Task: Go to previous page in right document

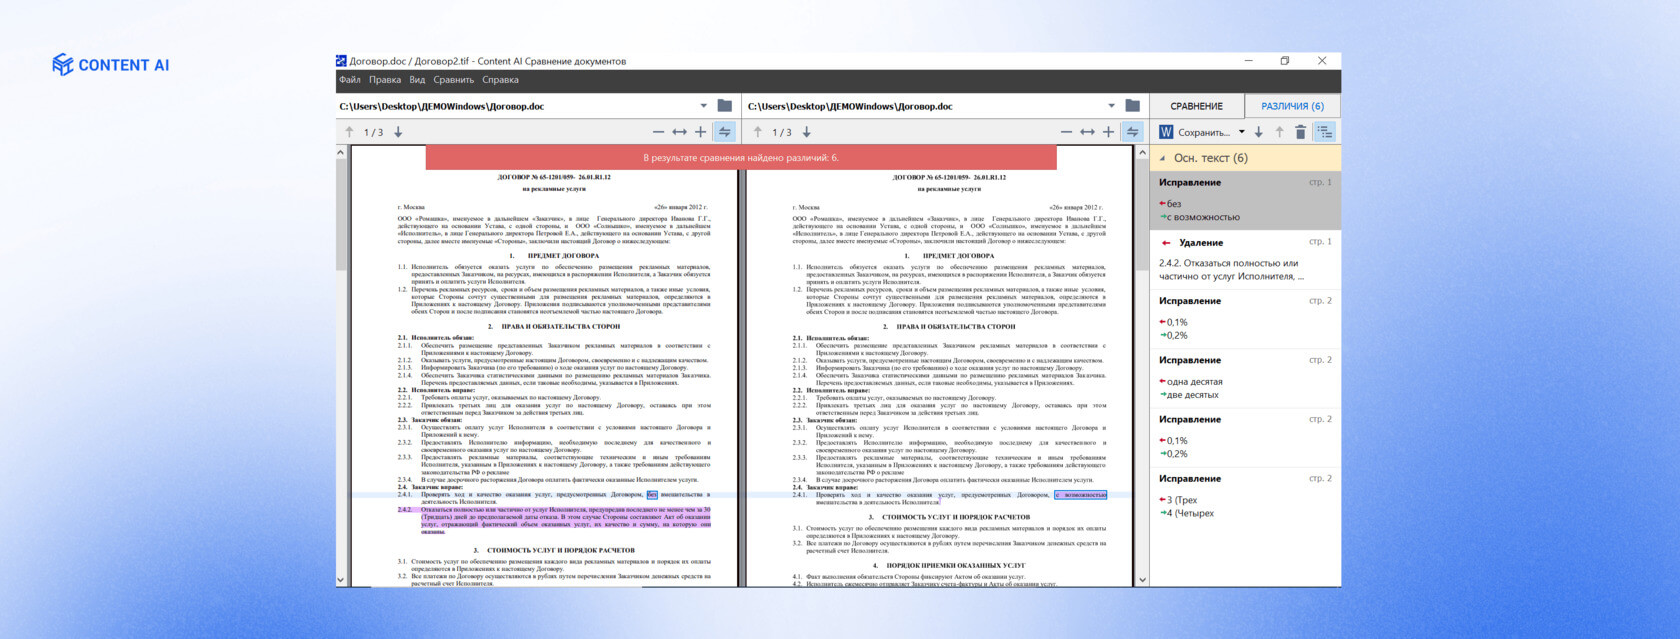Action: point(757,132)
